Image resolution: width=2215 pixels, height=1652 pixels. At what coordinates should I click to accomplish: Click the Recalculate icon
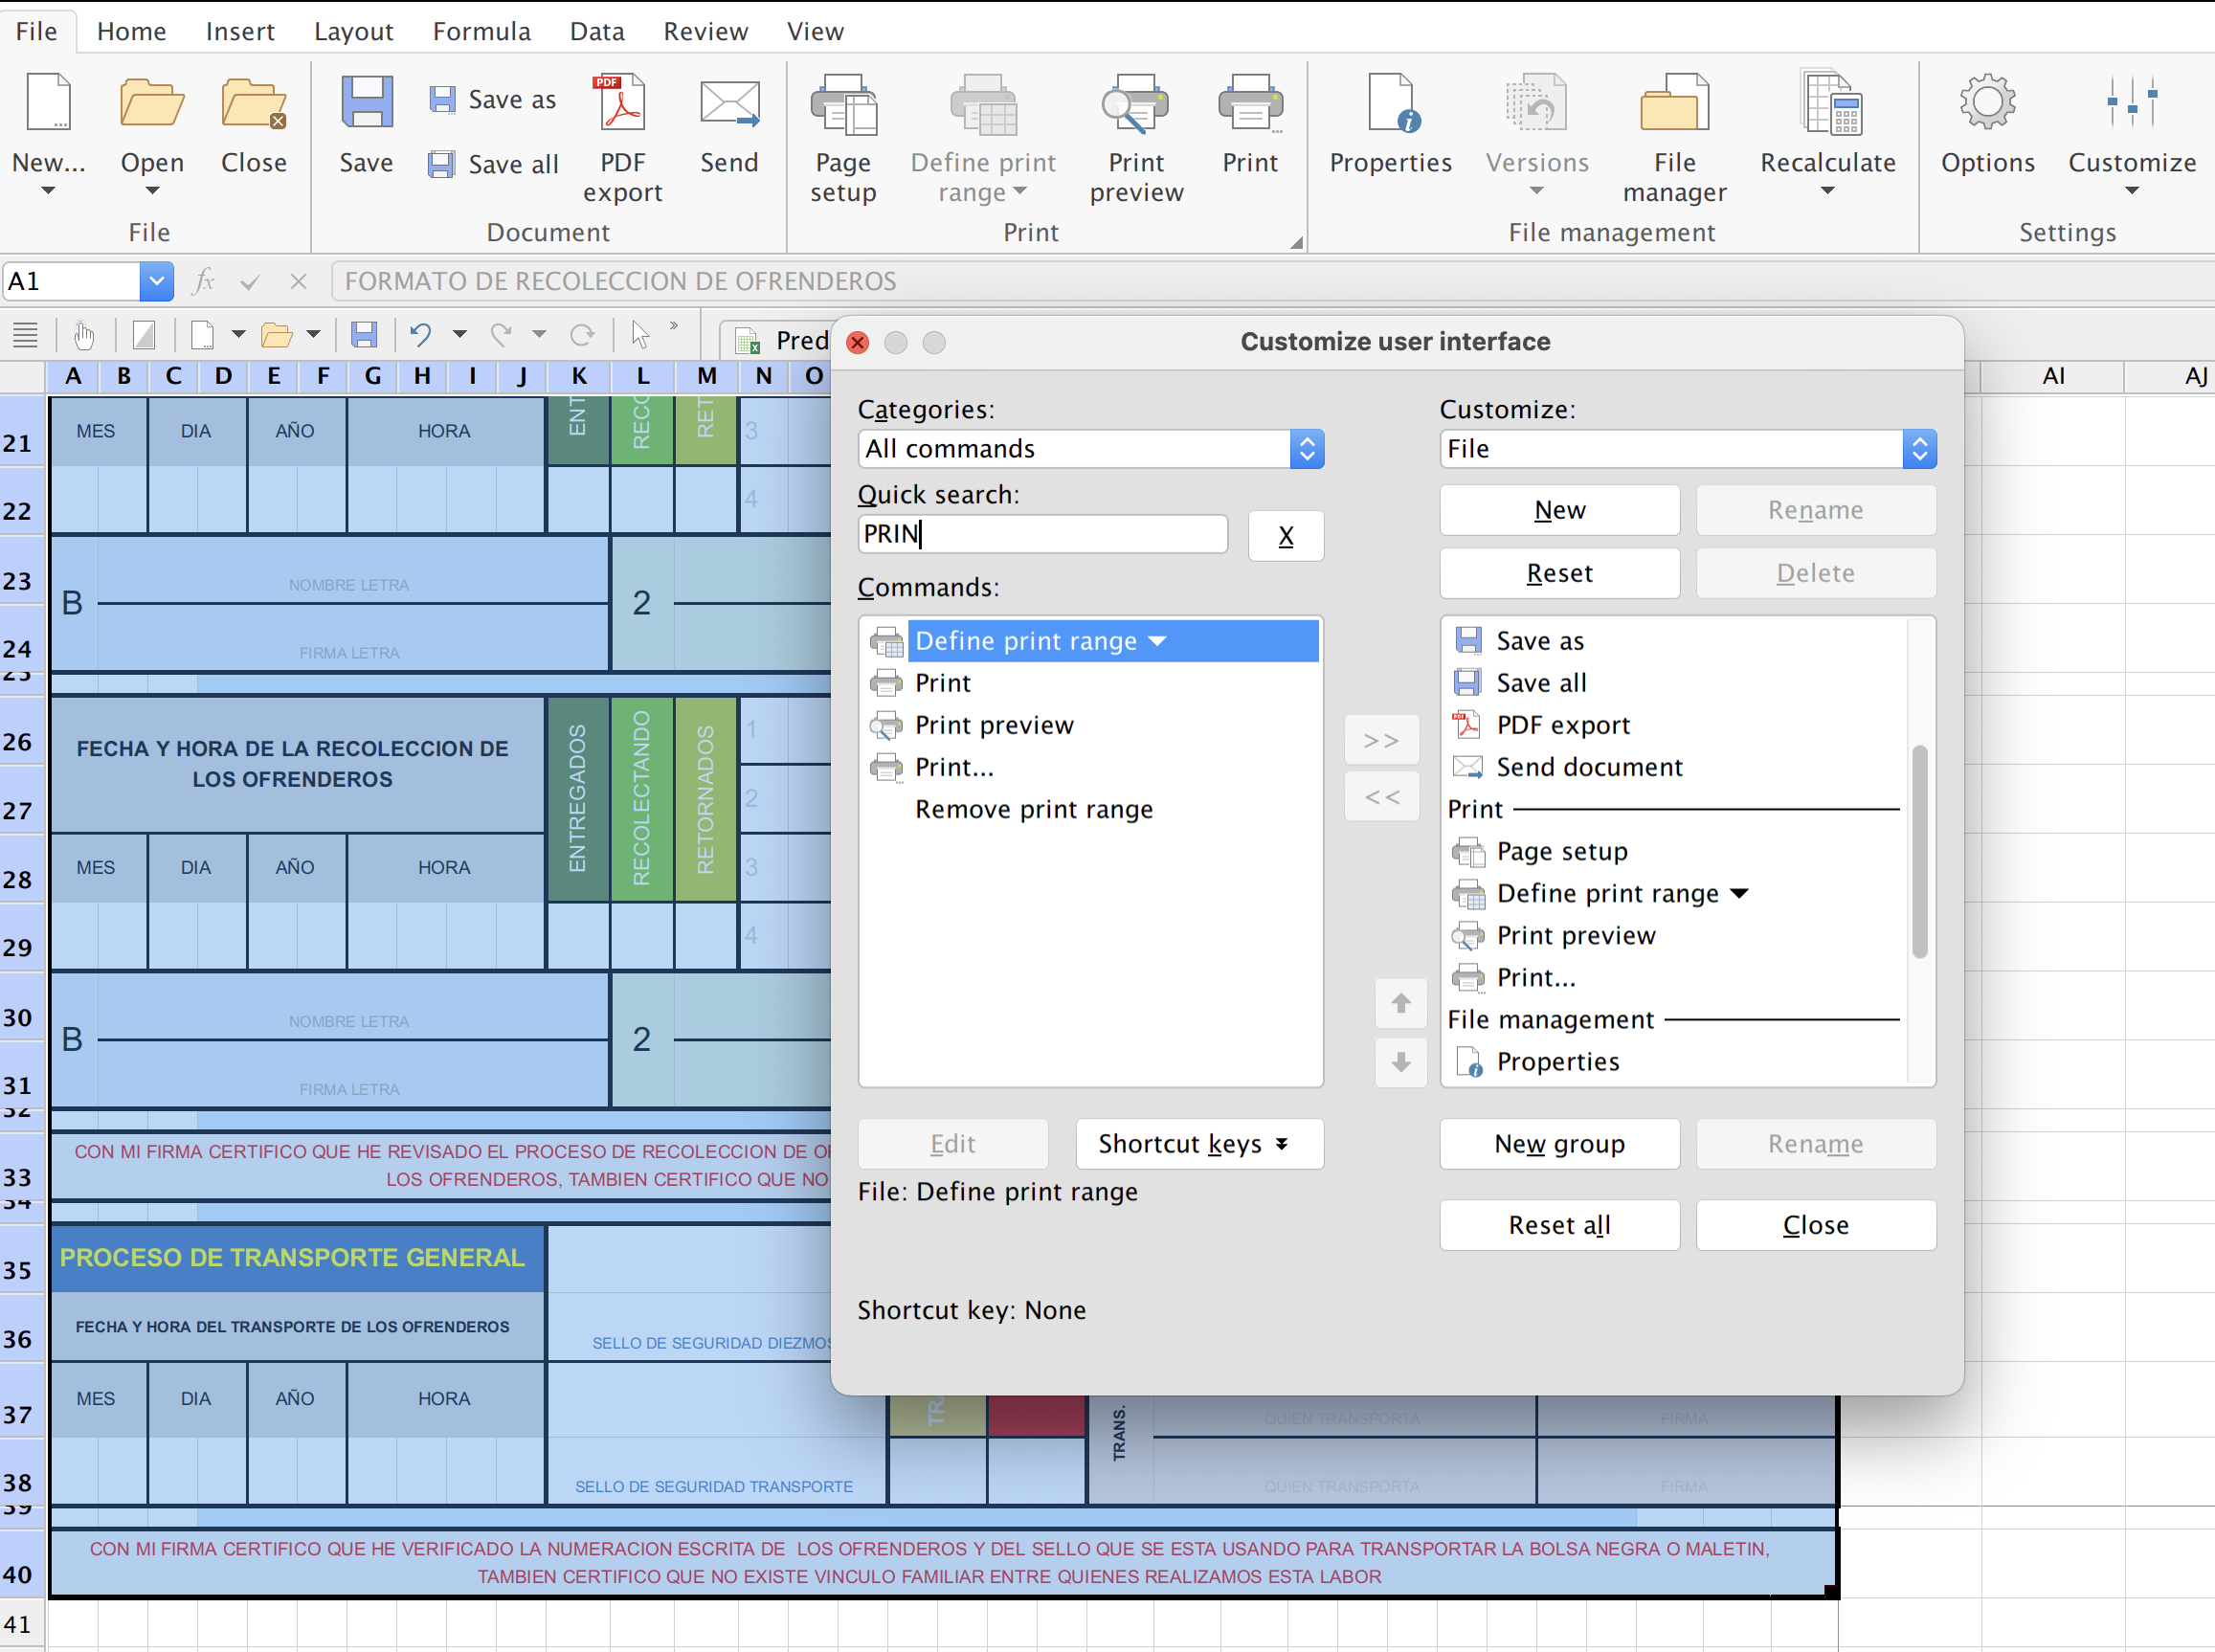(x=1826, y=106)
